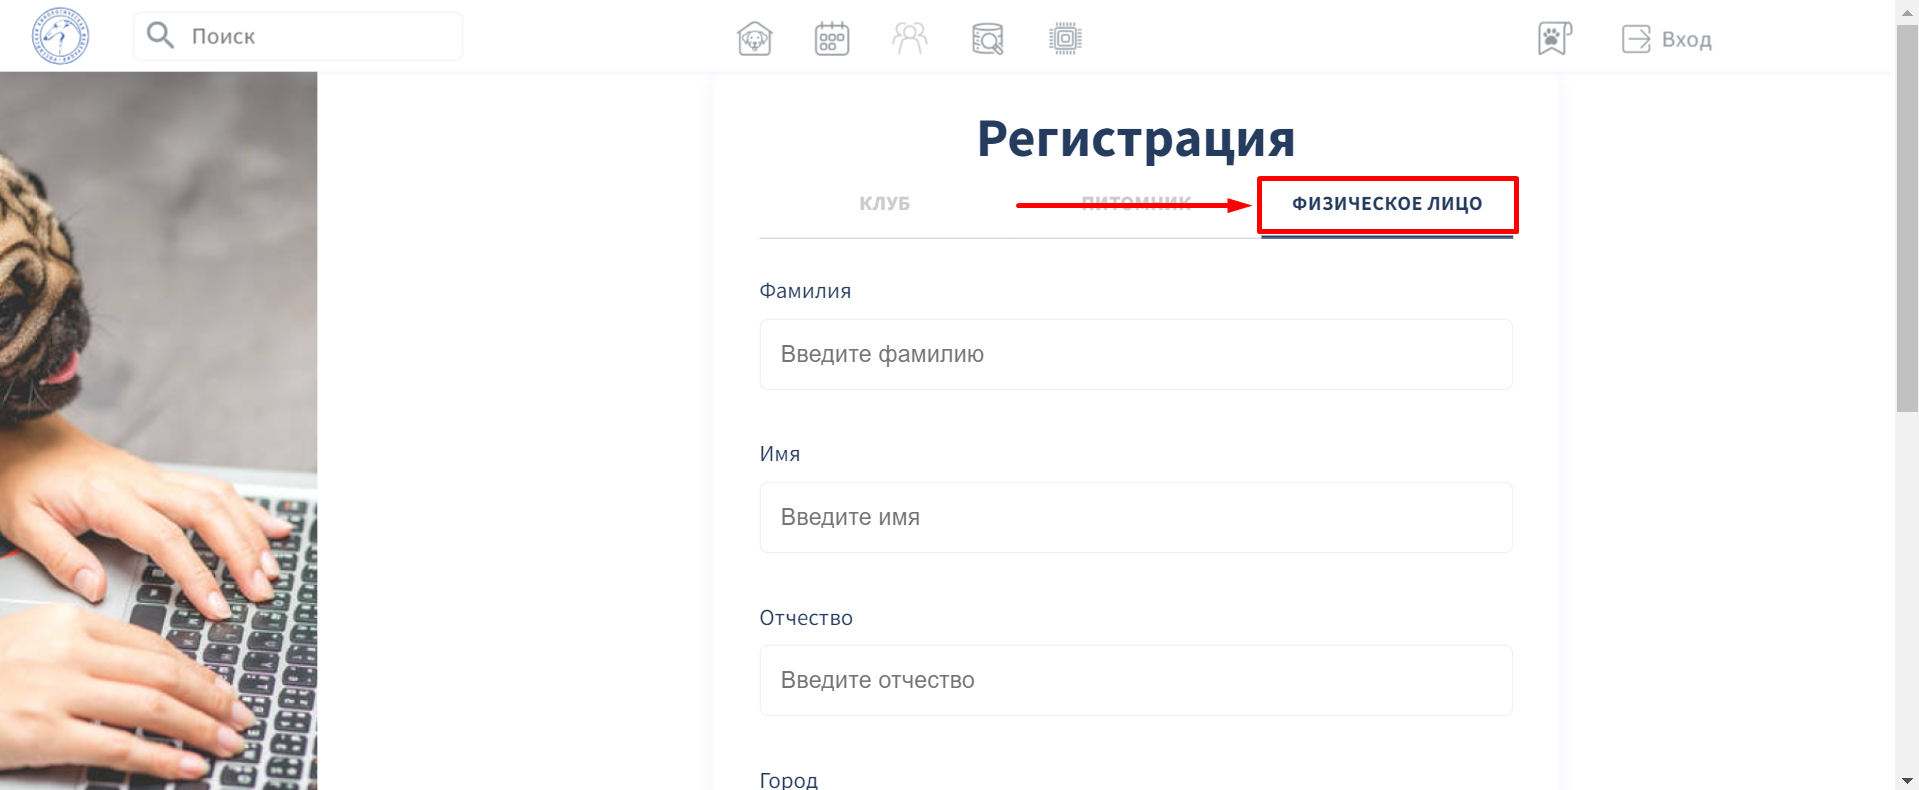The width and height of the screenshot is (1919, 790).
Task: Click the paw print bookmark icon
Action: [1553, 39]
